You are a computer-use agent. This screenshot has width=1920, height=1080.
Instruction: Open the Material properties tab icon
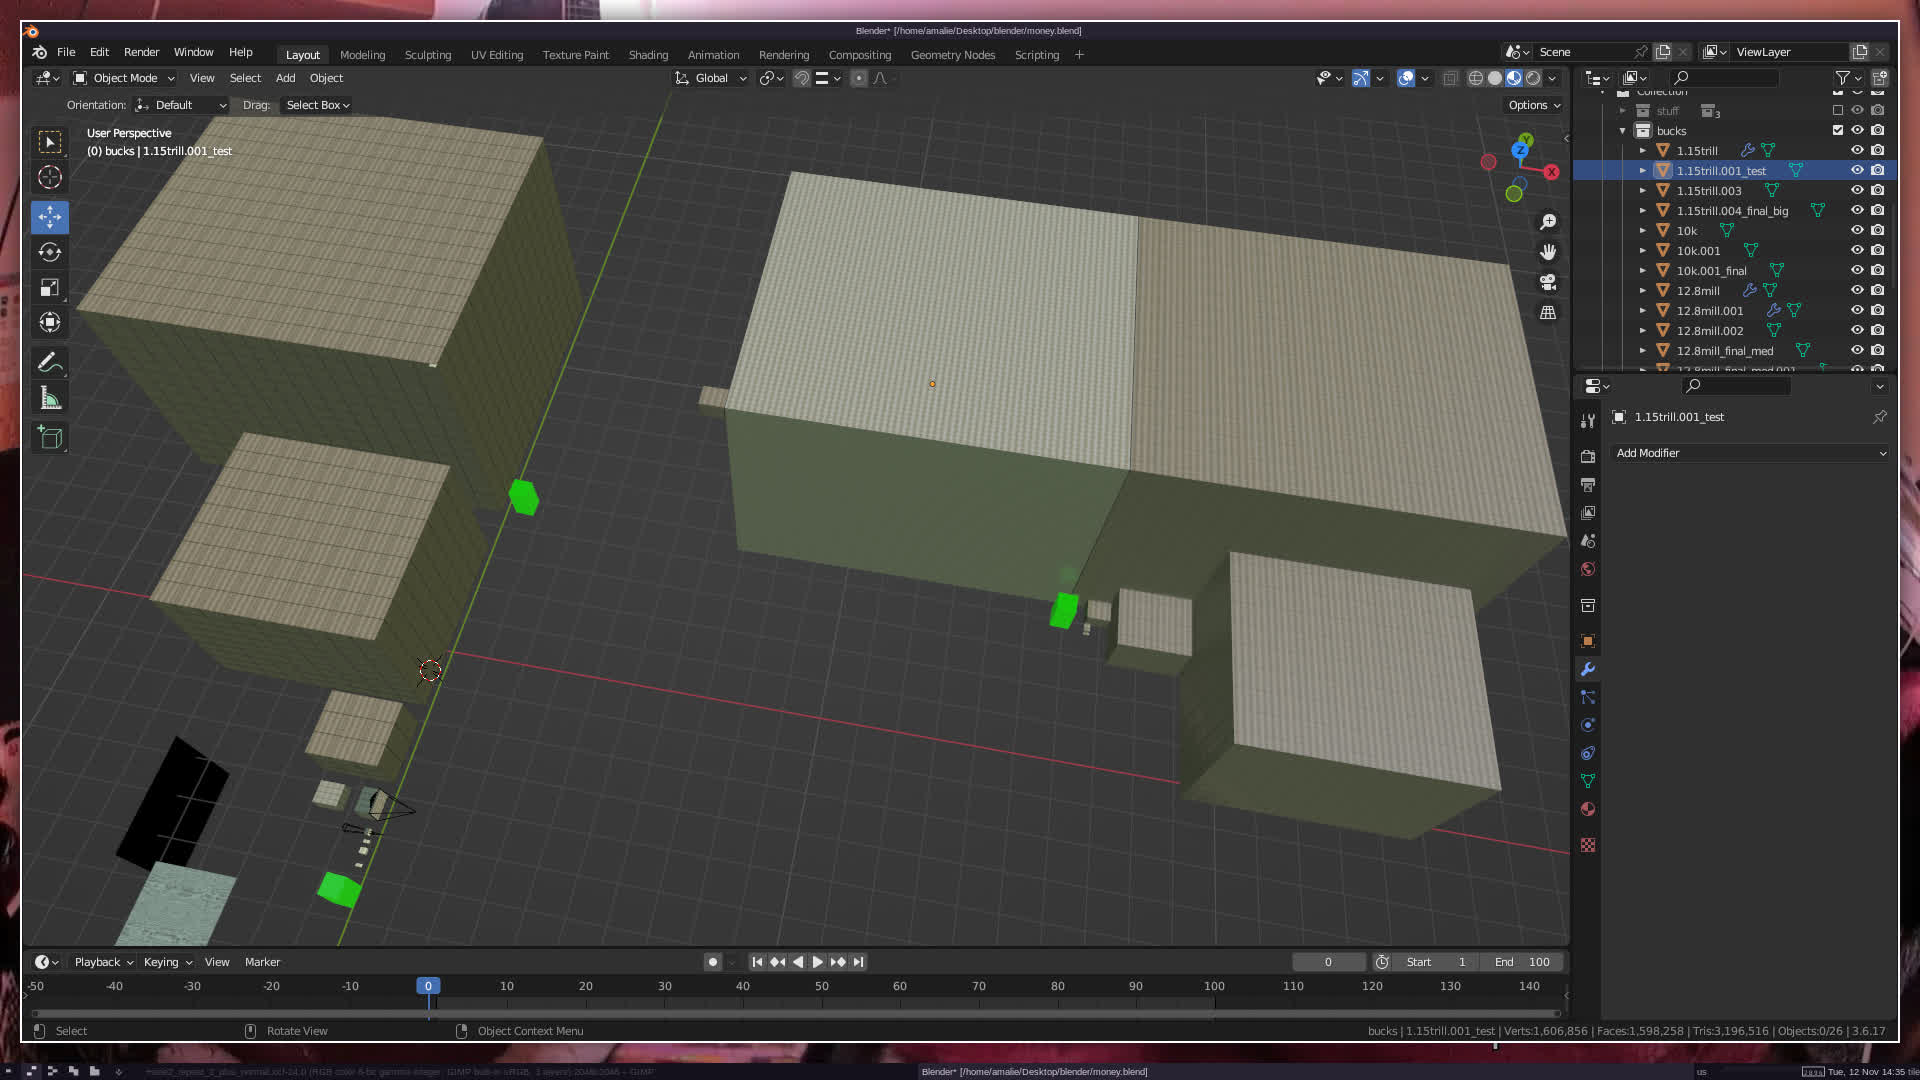[1588, 809]
